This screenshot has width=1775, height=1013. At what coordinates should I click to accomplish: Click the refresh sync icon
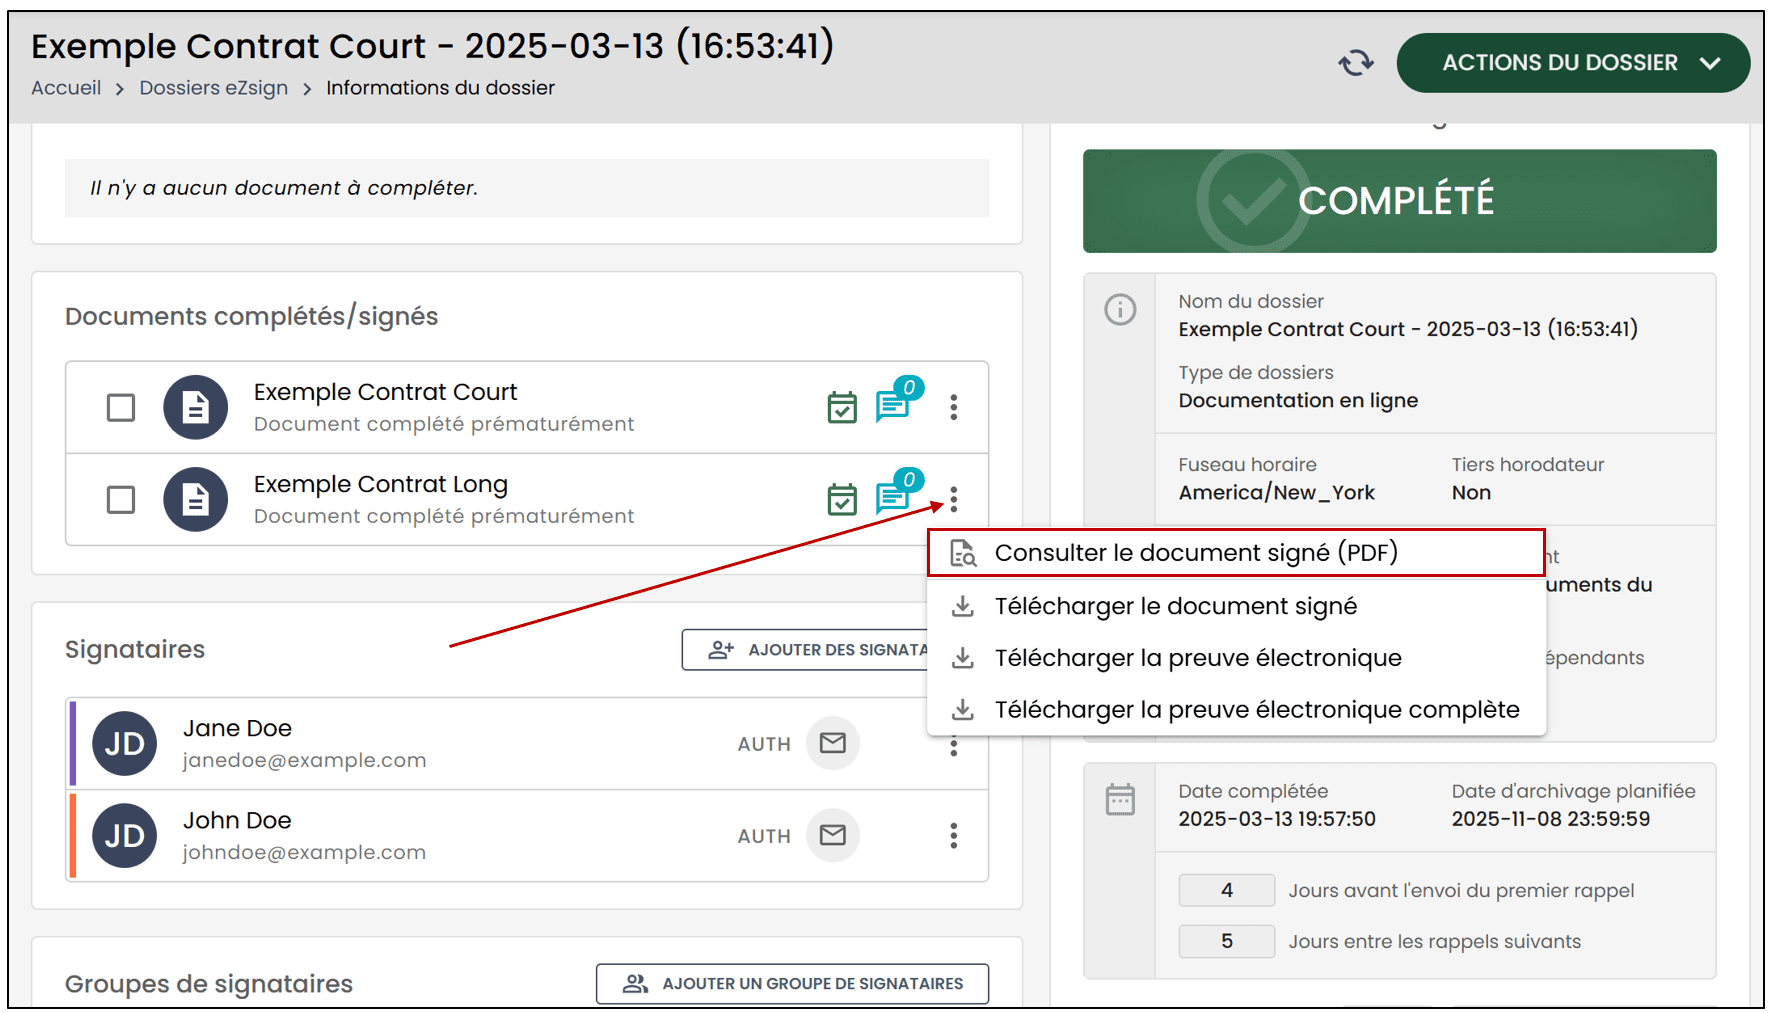(x=1355, y=63)
